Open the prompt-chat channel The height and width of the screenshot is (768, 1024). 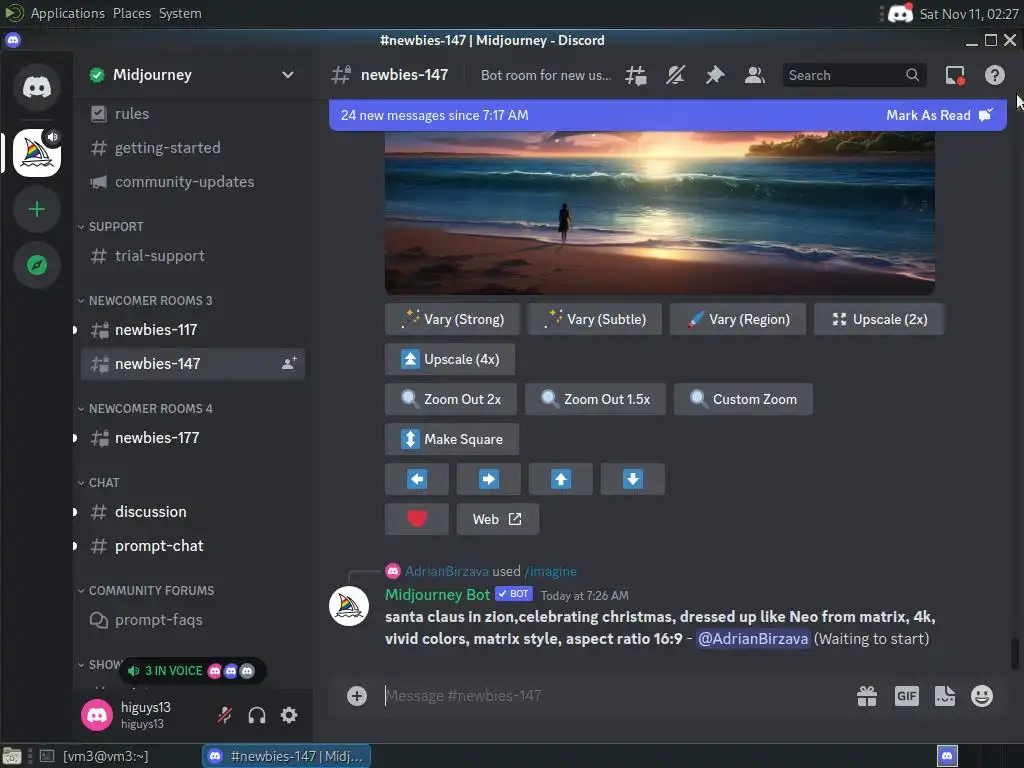[x=192, y=546]
